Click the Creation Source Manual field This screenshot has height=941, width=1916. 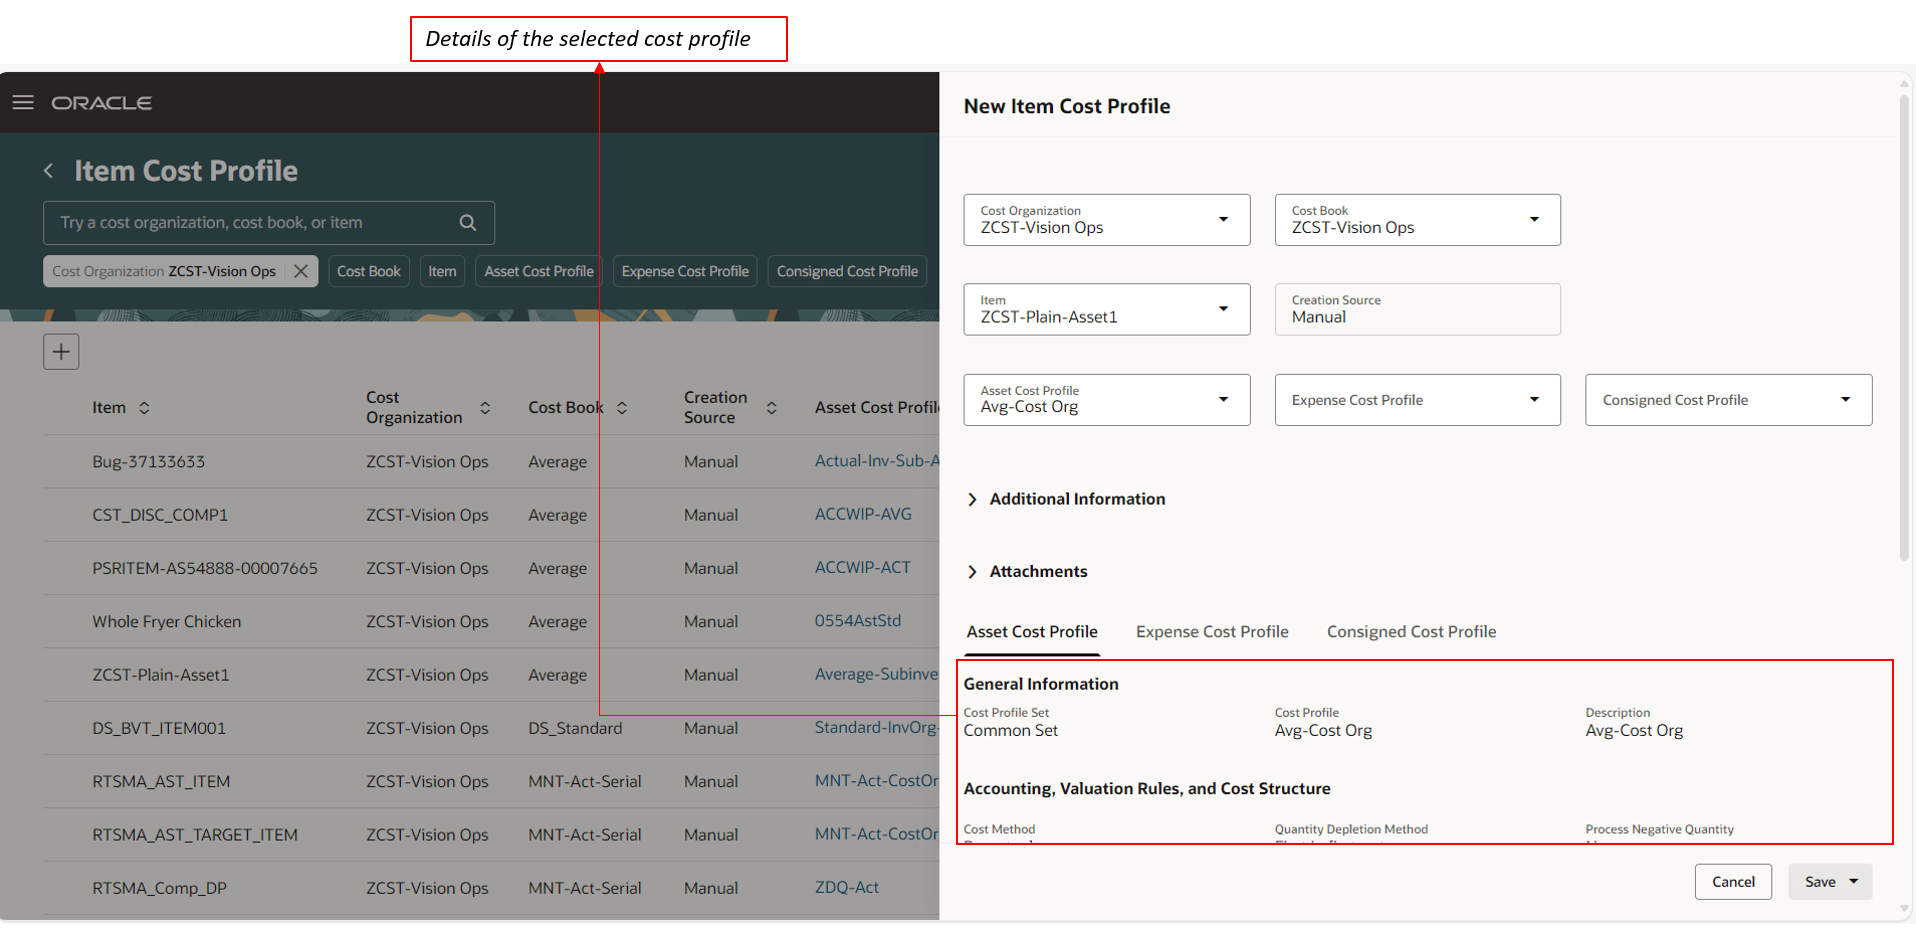pyautogui.click(x=1418, y=309)
